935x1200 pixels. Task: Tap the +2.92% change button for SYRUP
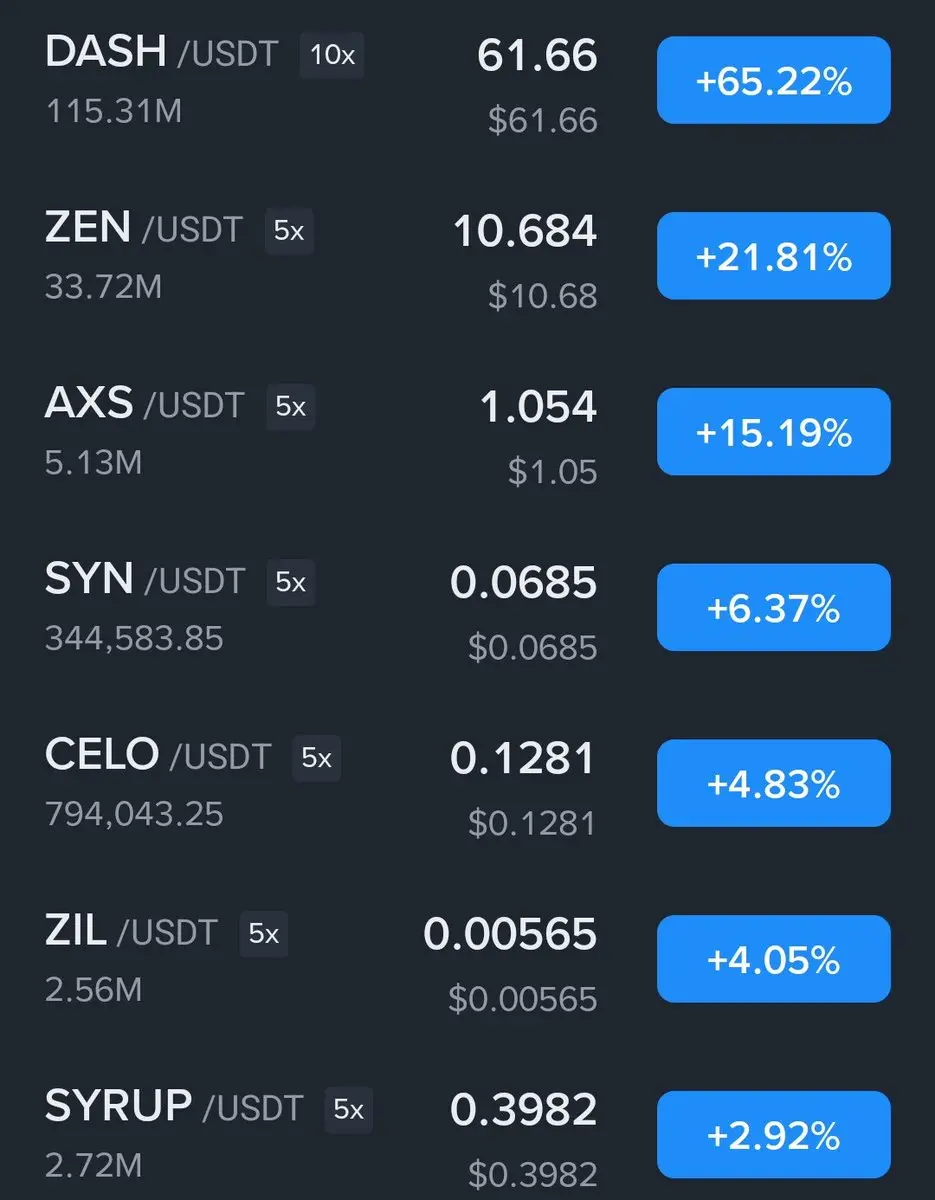click(x=773, y=1135)
